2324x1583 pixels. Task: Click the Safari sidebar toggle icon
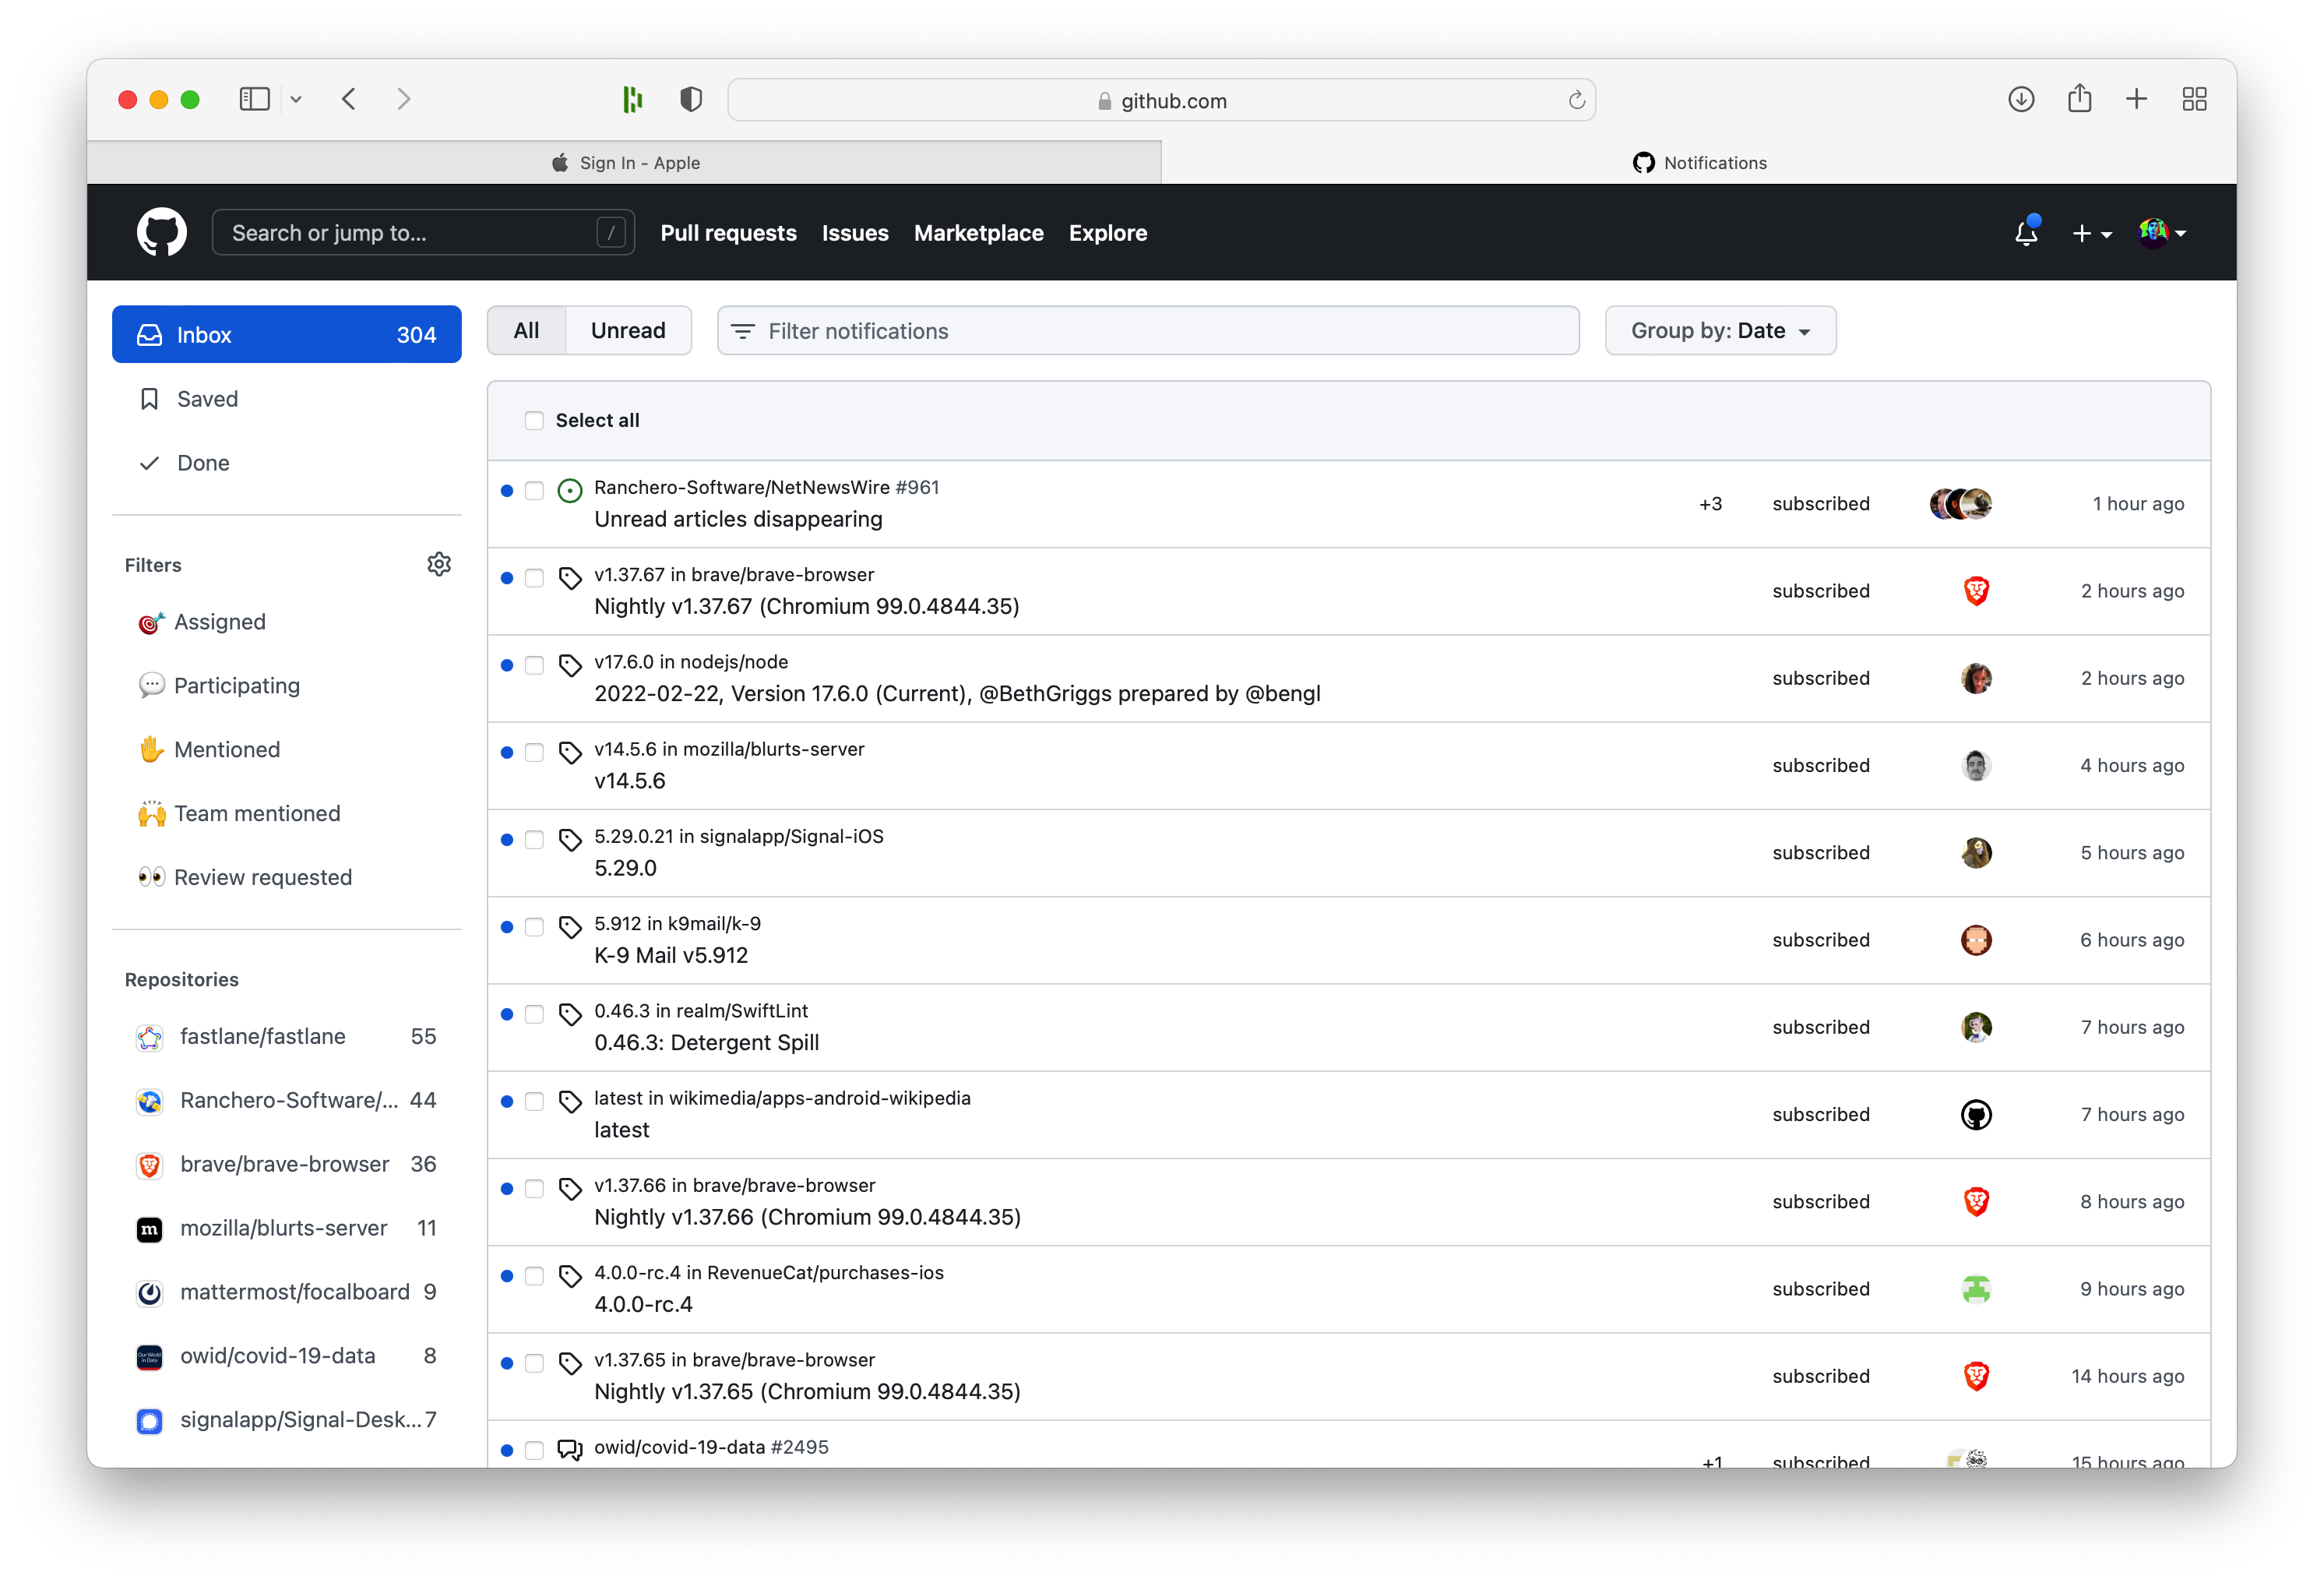254,99
